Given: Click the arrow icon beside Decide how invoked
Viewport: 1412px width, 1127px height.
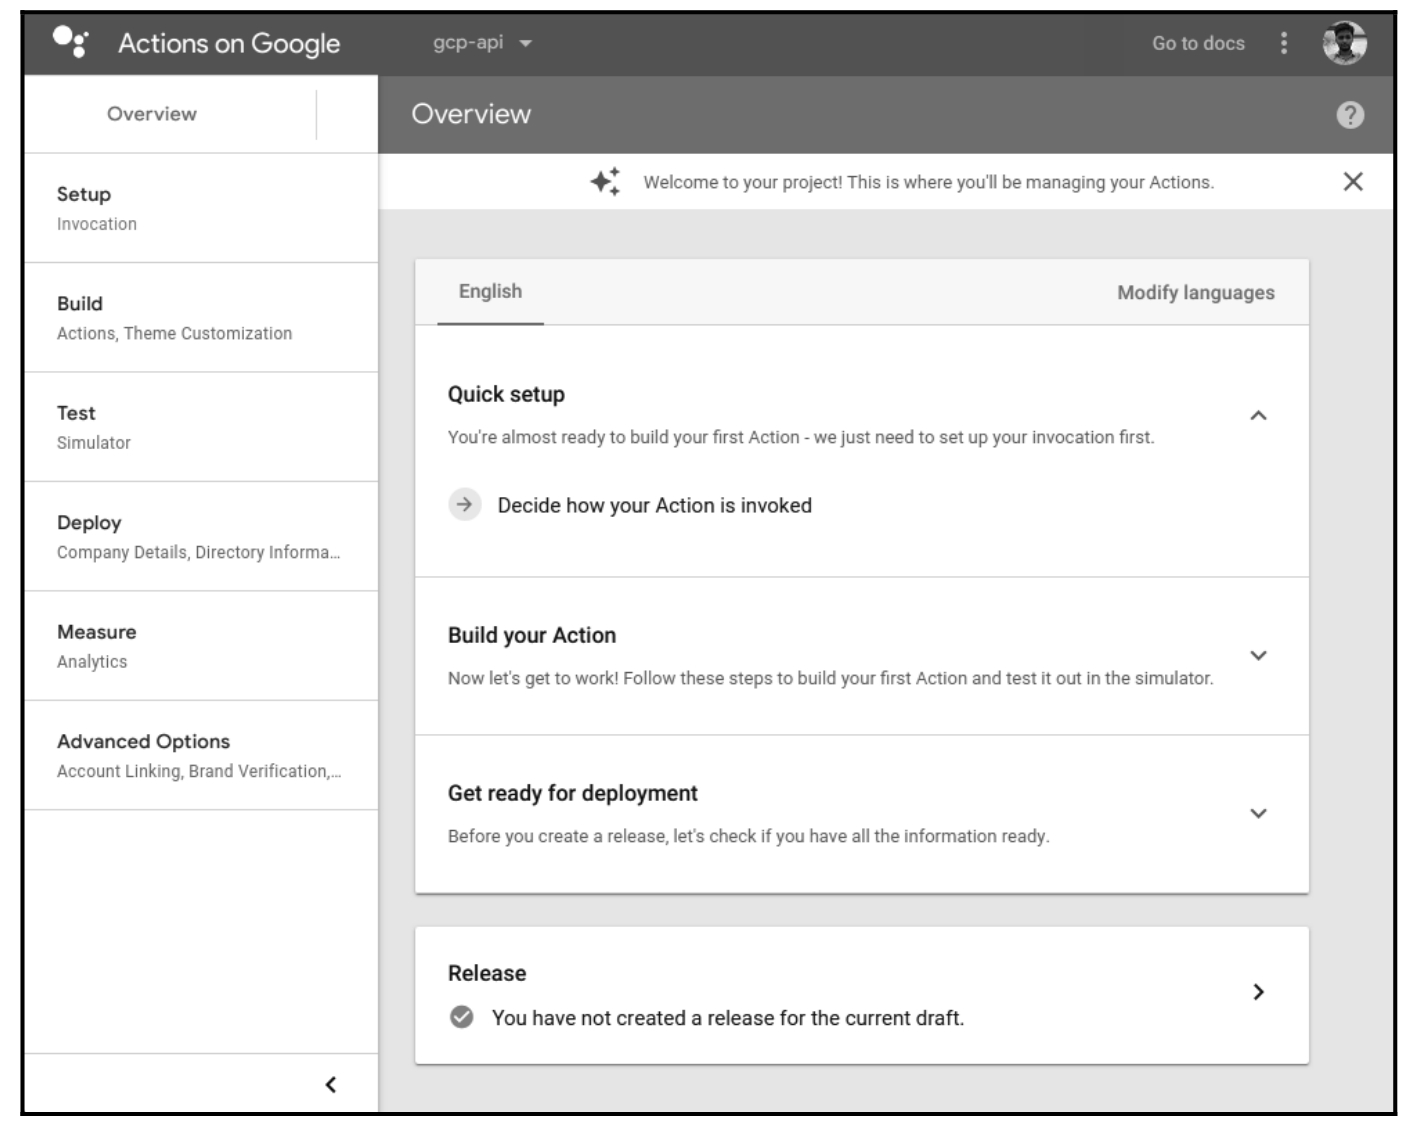Looking at the screenshot, I should [464, 505].
